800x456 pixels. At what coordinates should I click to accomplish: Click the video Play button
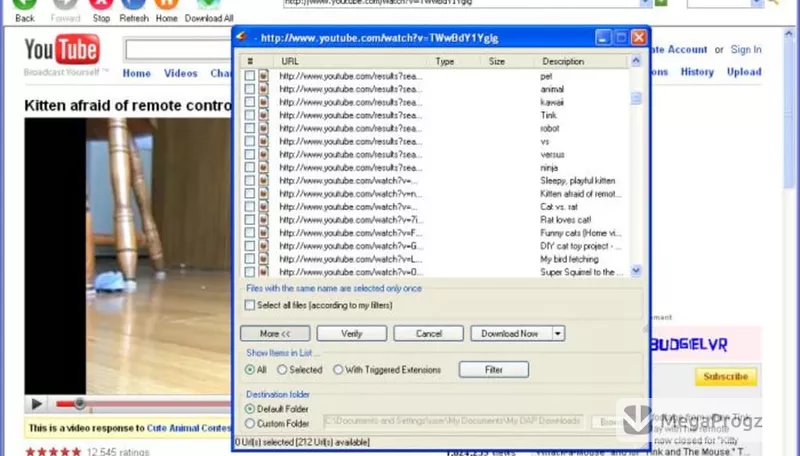pos(36,404)
